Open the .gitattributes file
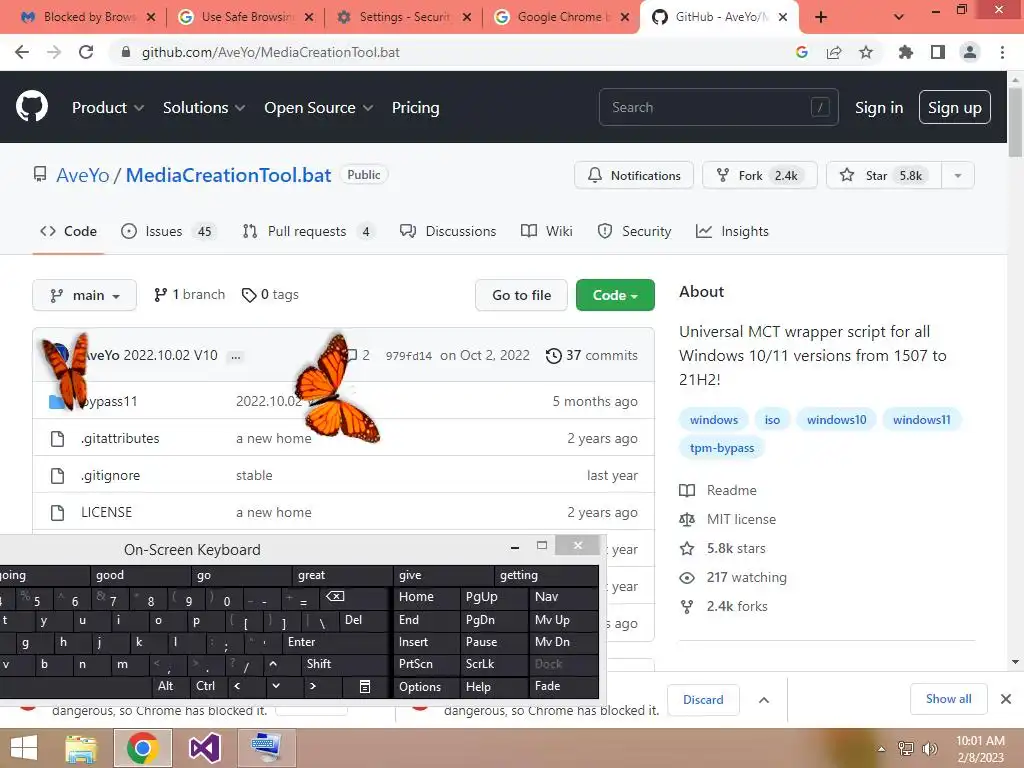Viewport: 1024px width, 768px height. click(120, 438)
